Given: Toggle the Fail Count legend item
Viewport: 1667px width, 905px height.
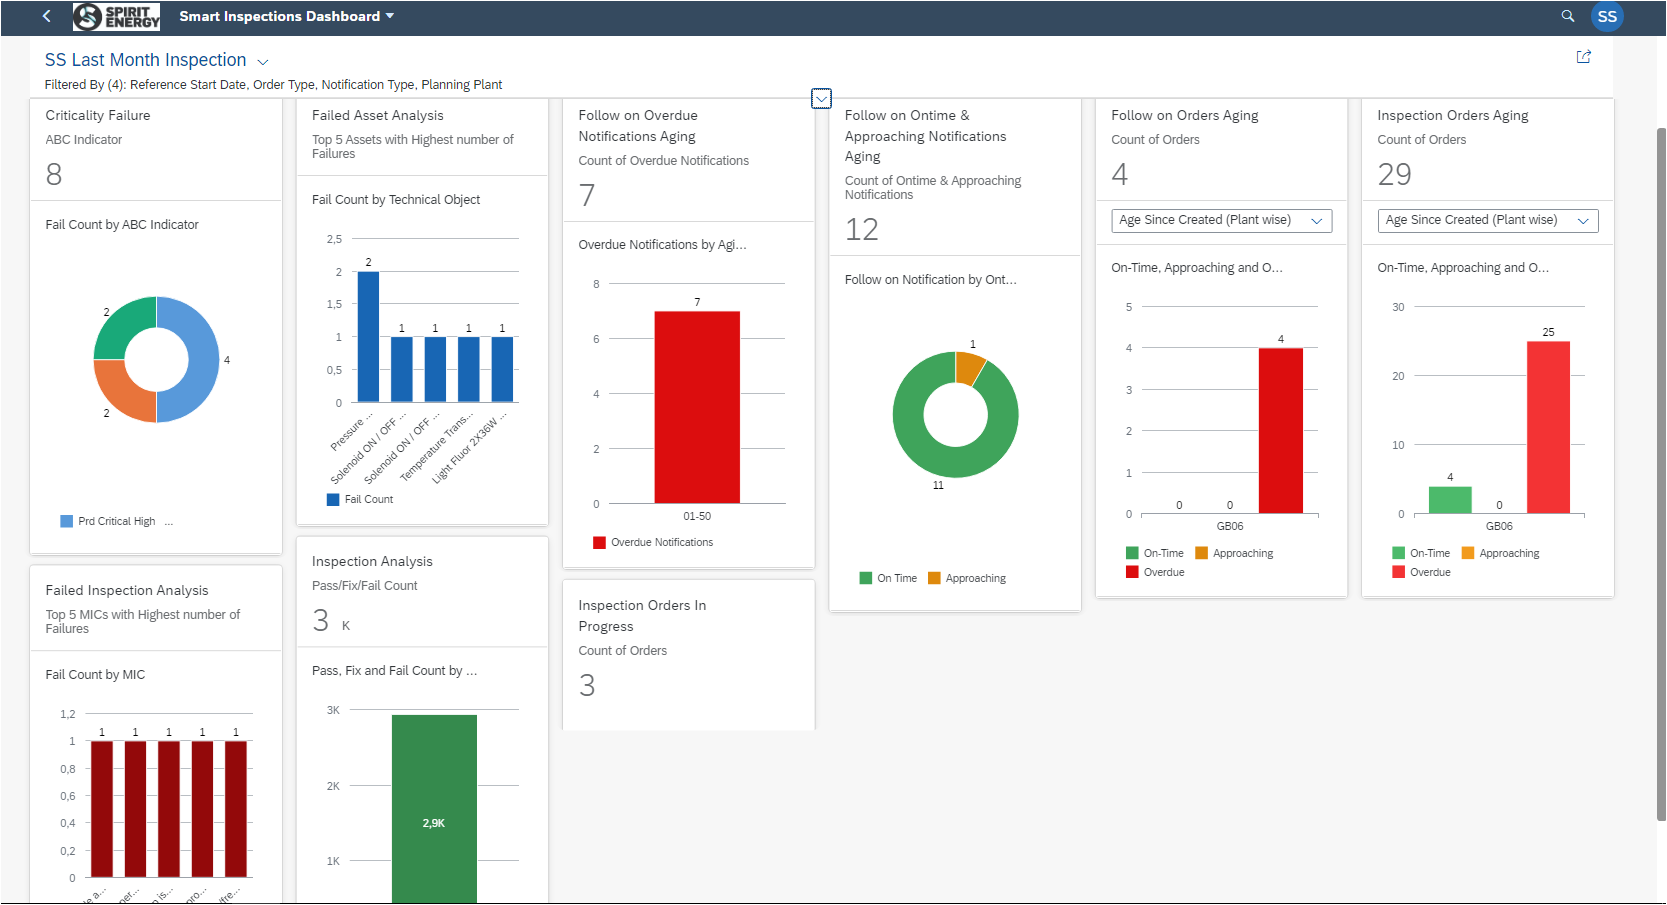Looking at the screenshot, I should click(x=360, y=499).
